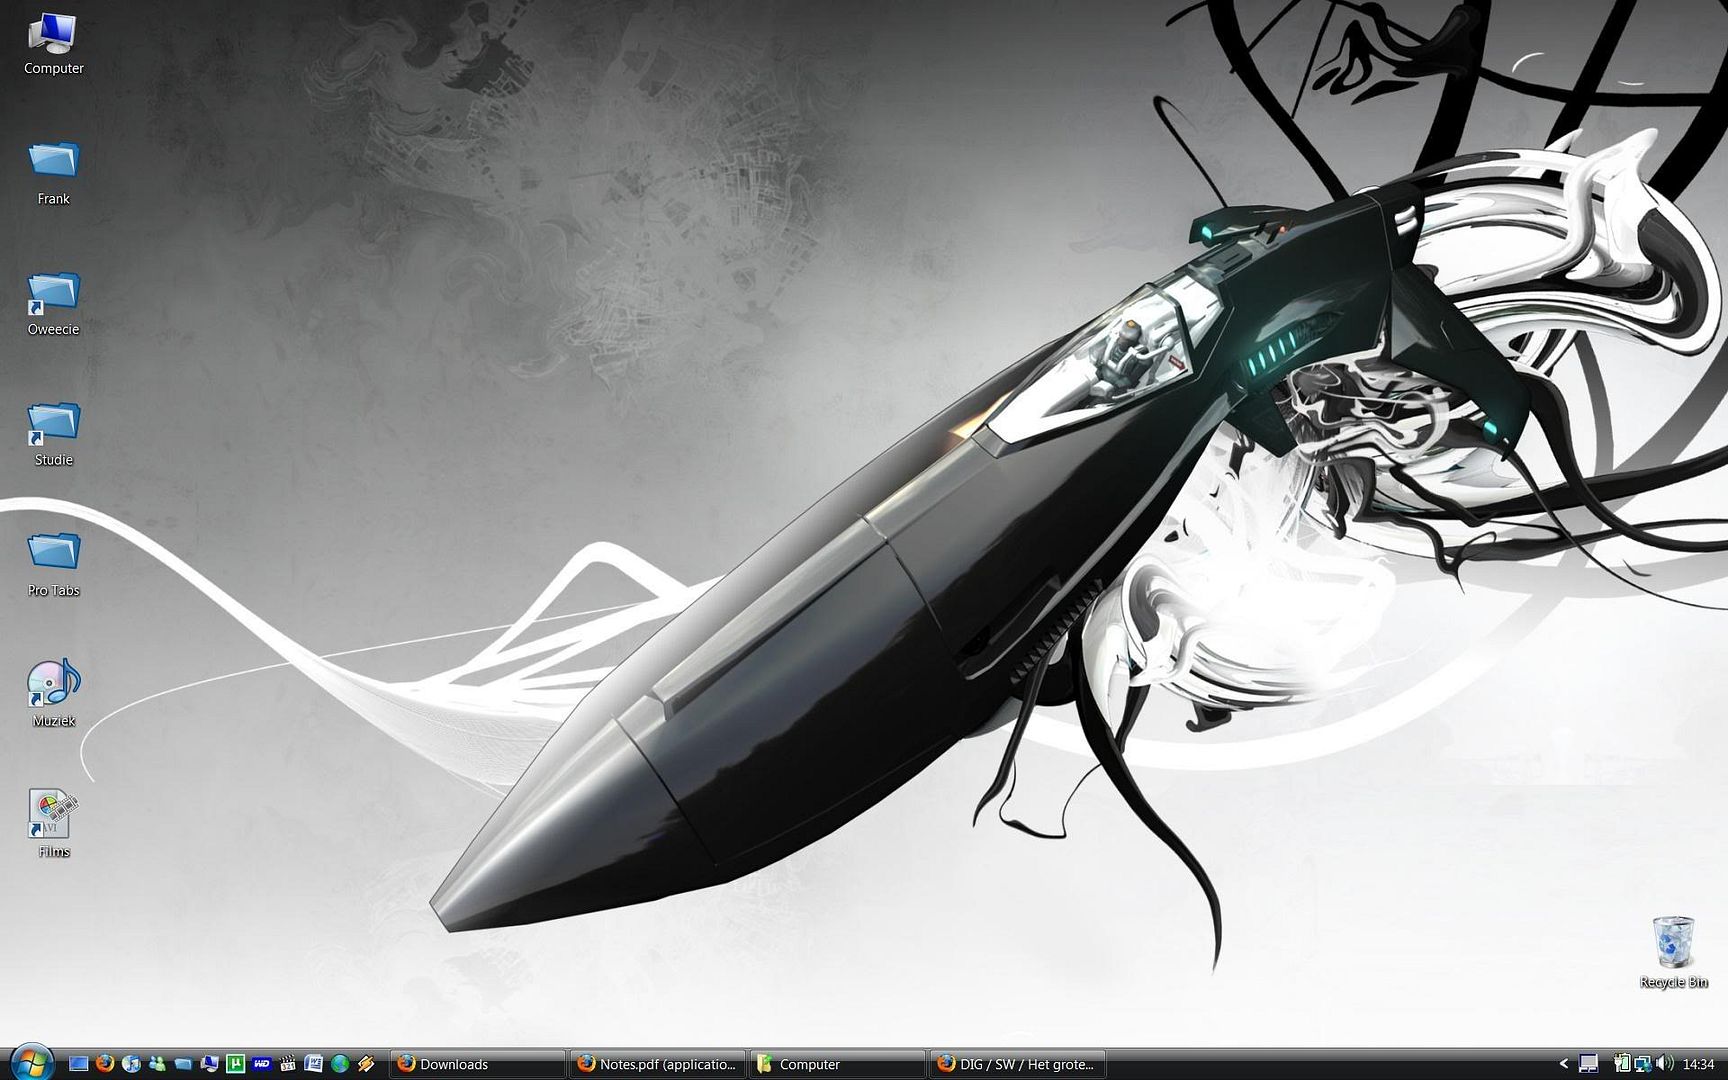Select the Muziek music shortcut
Screen dimensions: 1728x1080
click(x=53, y=694)
